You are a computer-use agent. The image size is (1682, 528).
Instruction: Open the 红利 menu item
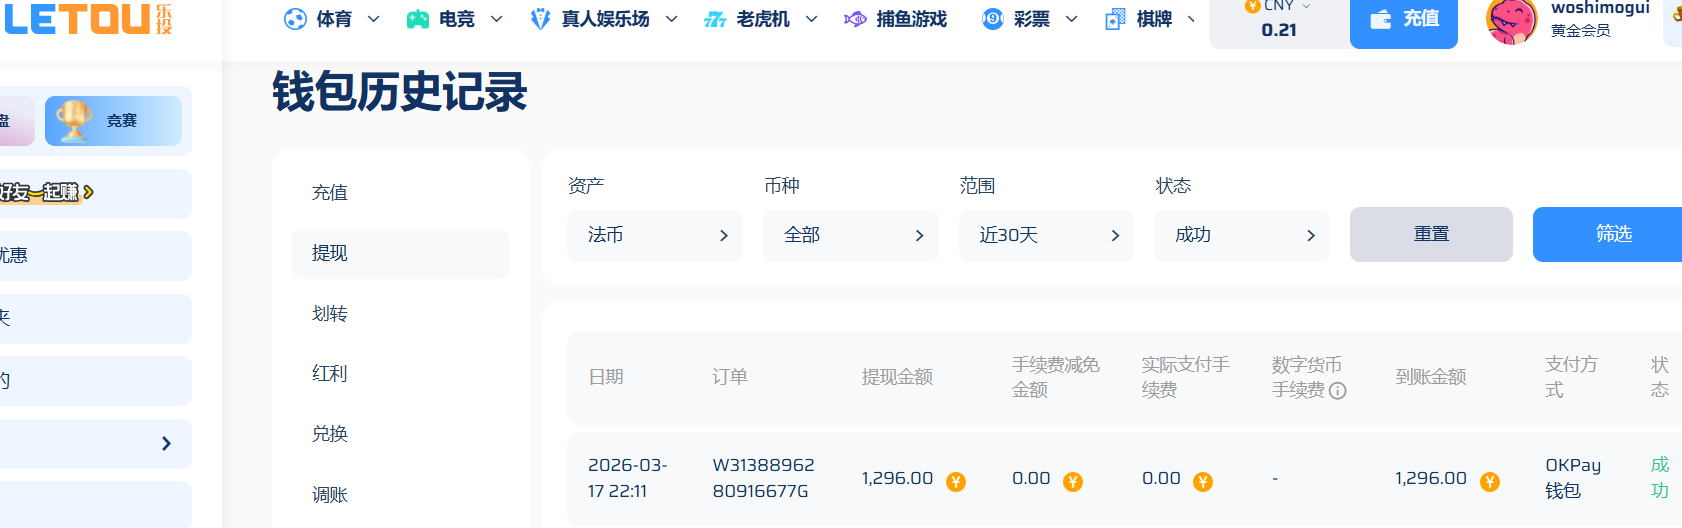(330, 374)
